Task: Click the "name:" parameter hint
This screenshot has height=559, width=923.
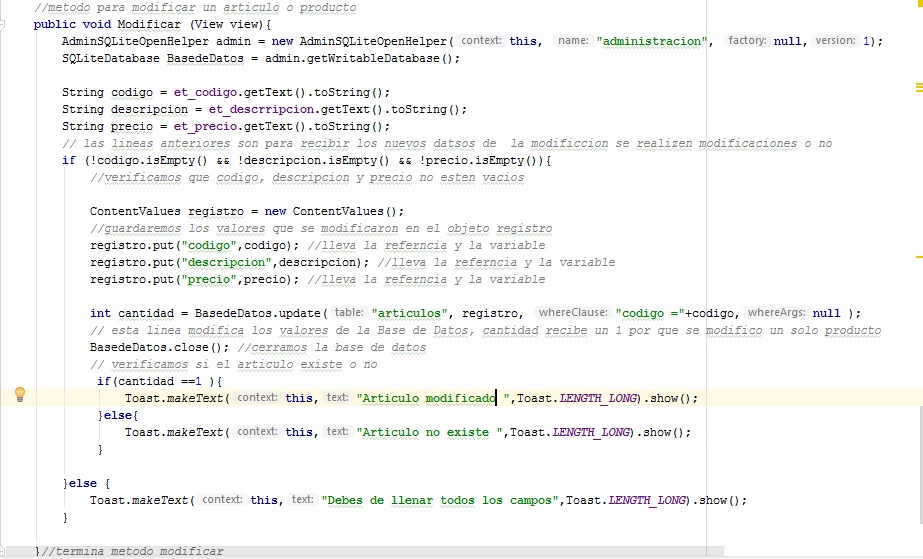Action: pyautogui.click(x=572, y=41)
